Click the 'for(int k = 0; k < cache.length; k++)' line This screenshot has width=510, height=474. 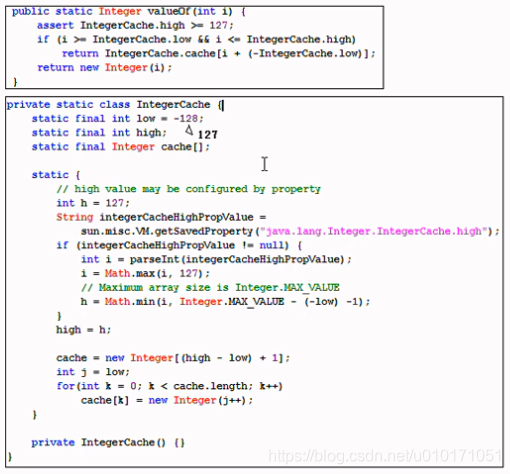click(x=170, y=386)
